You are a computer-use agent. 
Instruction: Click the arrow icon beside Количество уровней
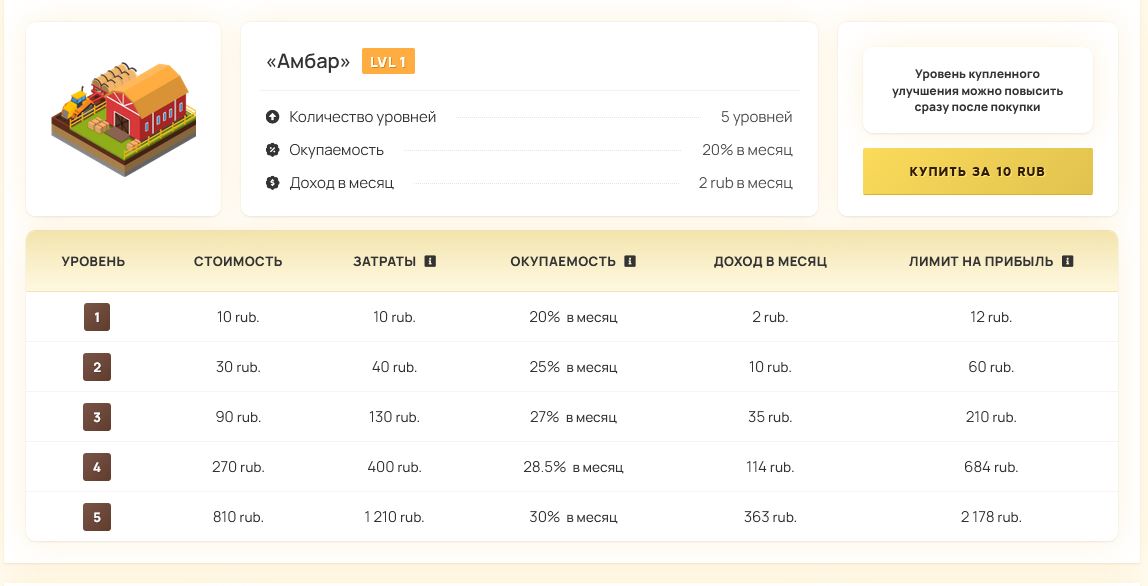point(272,117)
